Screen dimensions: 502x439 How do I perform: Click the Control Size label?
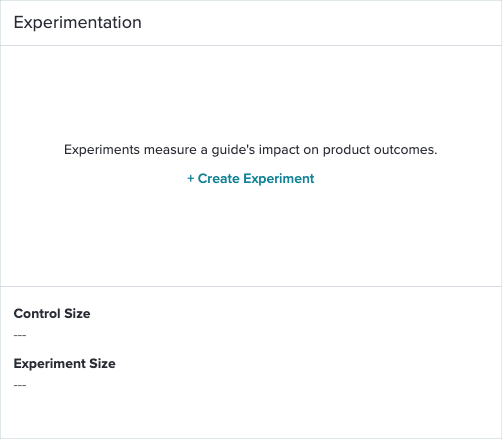pyautogui.click(x=52, y=314)
